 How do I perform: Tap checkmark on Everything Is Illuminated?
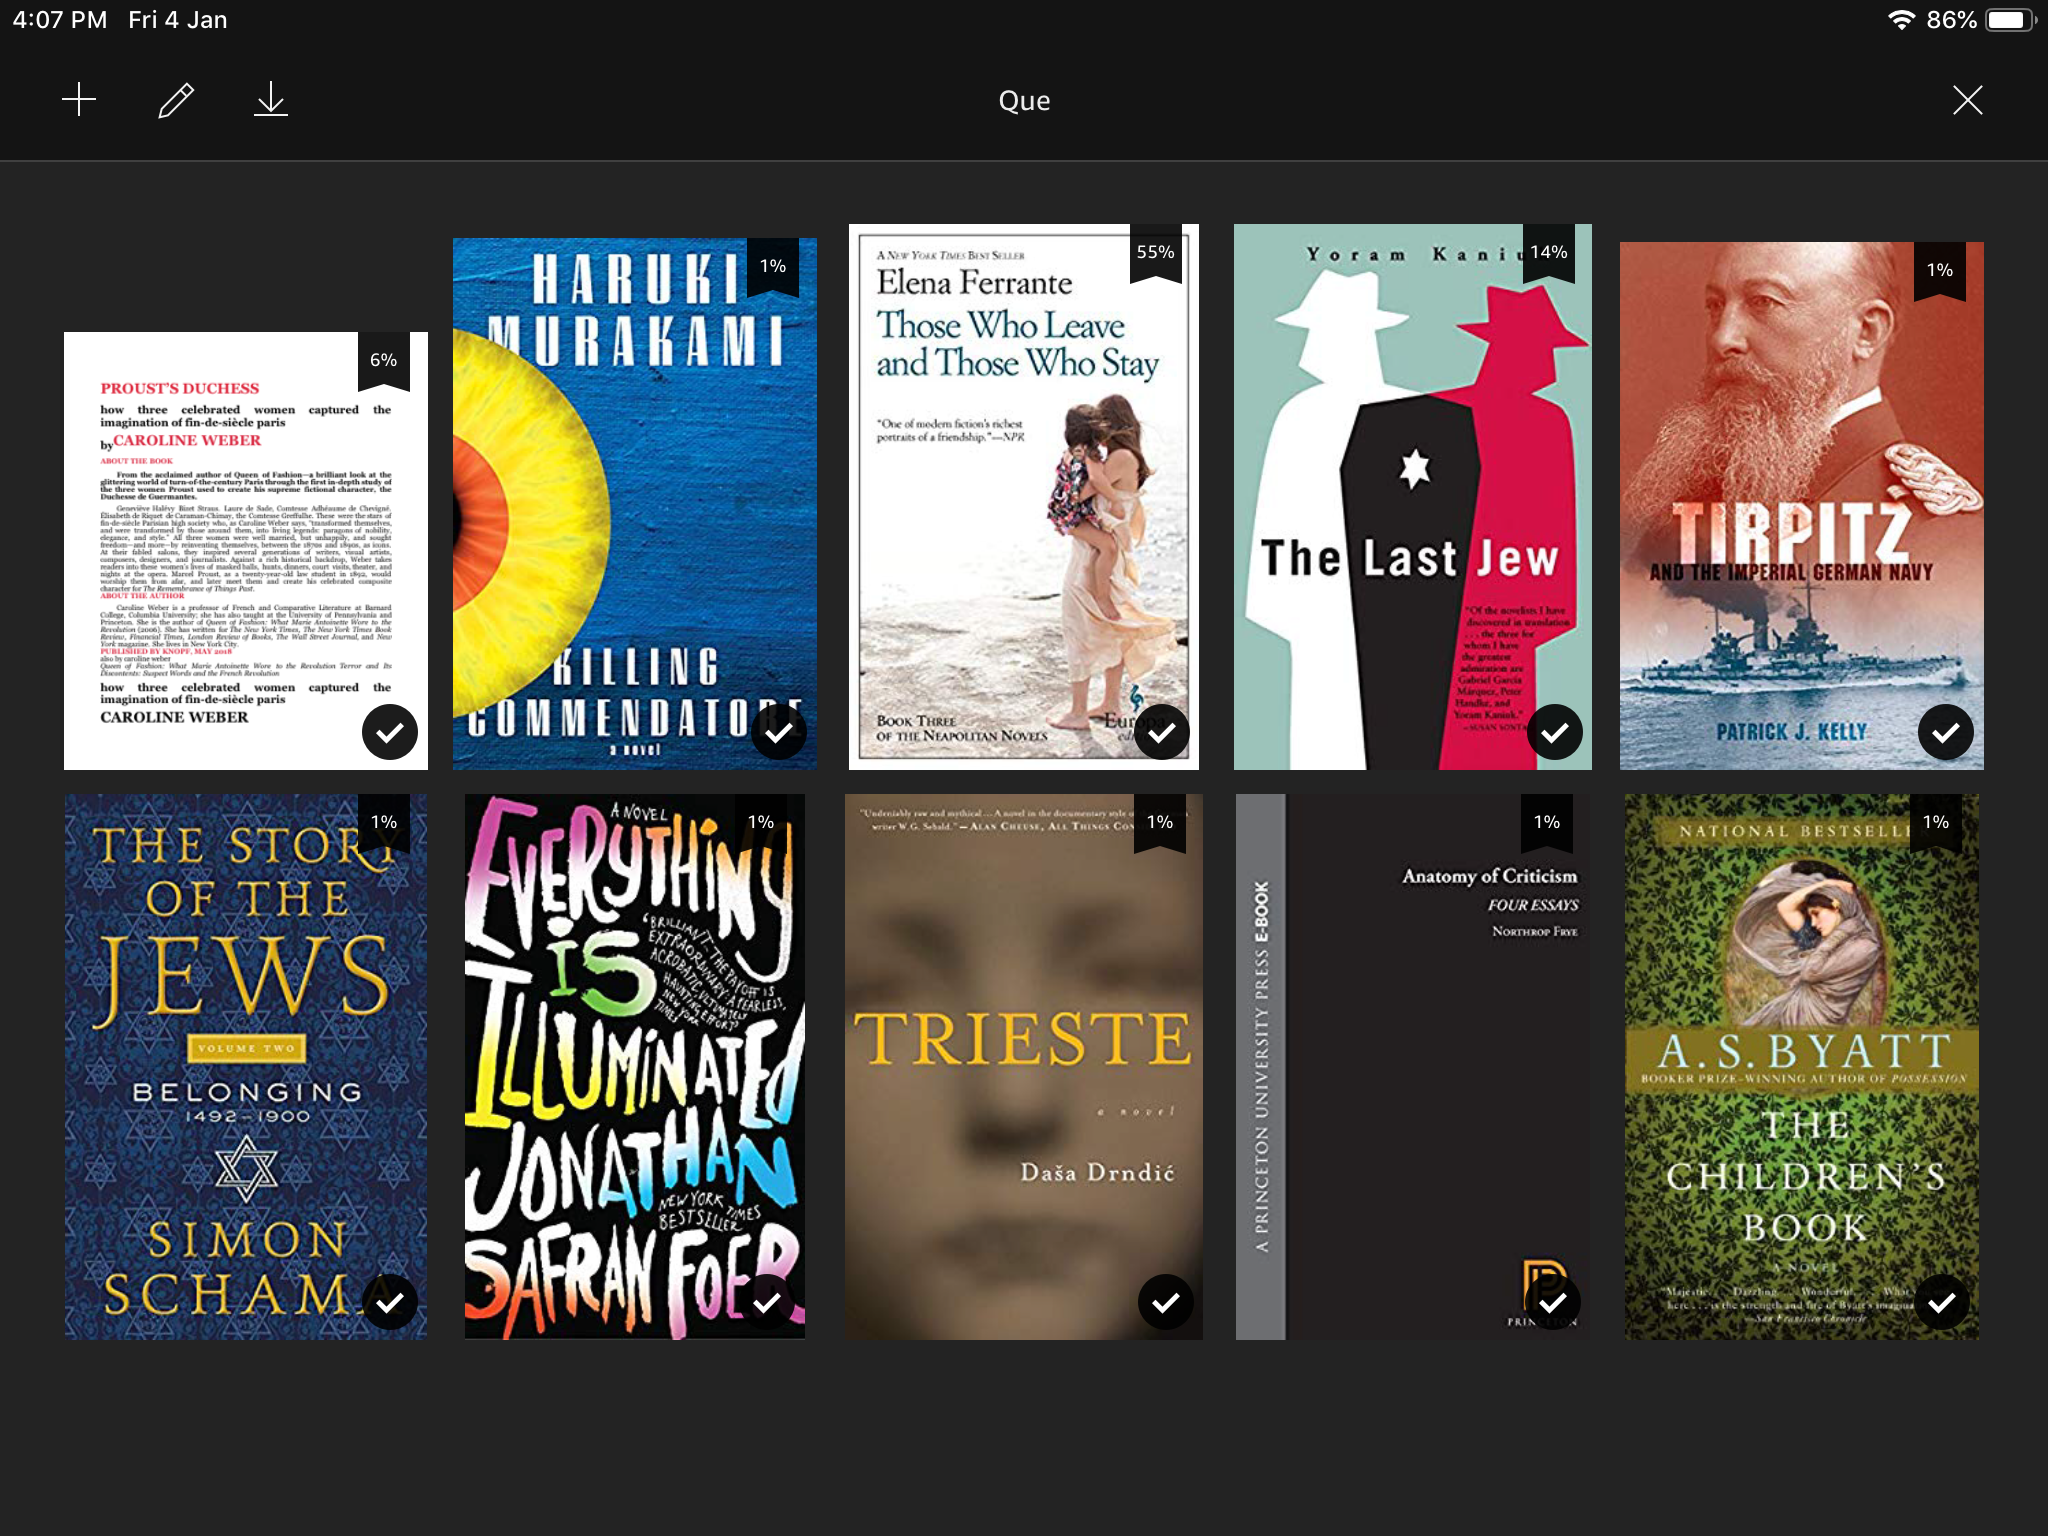(766, 1302)
